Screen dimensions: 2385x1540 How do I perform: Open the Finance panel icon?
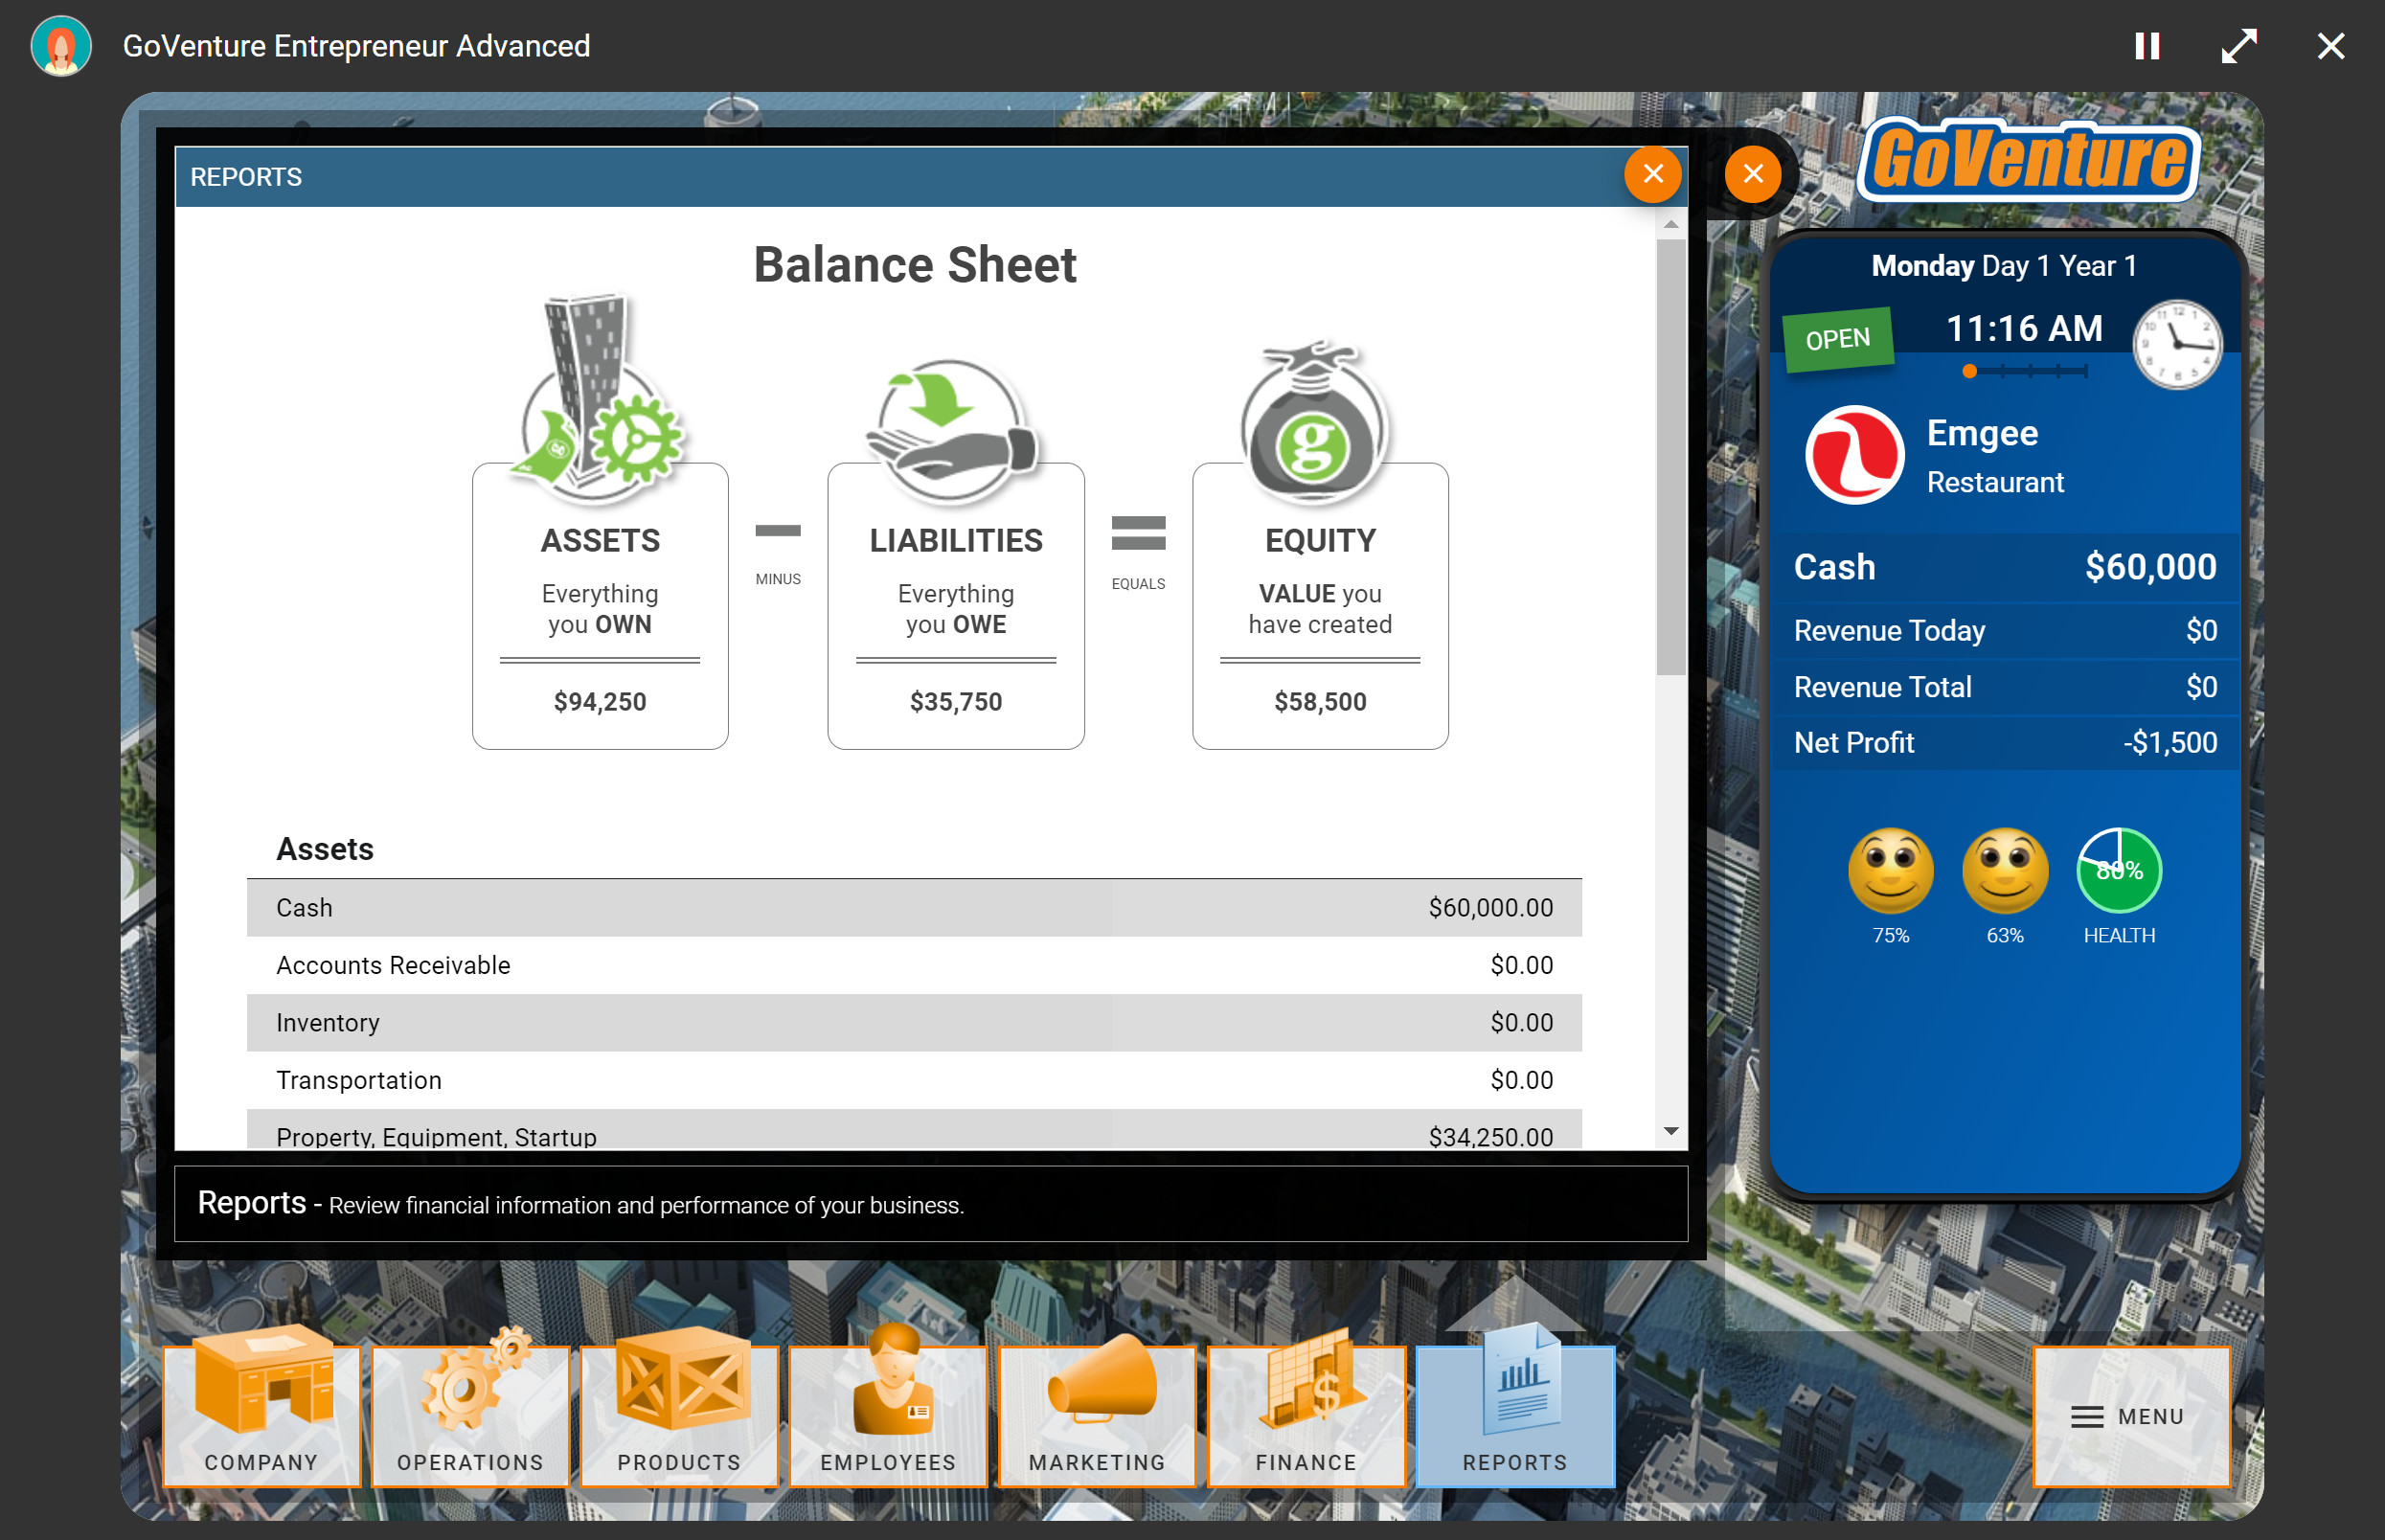tap(1306, 1413)
